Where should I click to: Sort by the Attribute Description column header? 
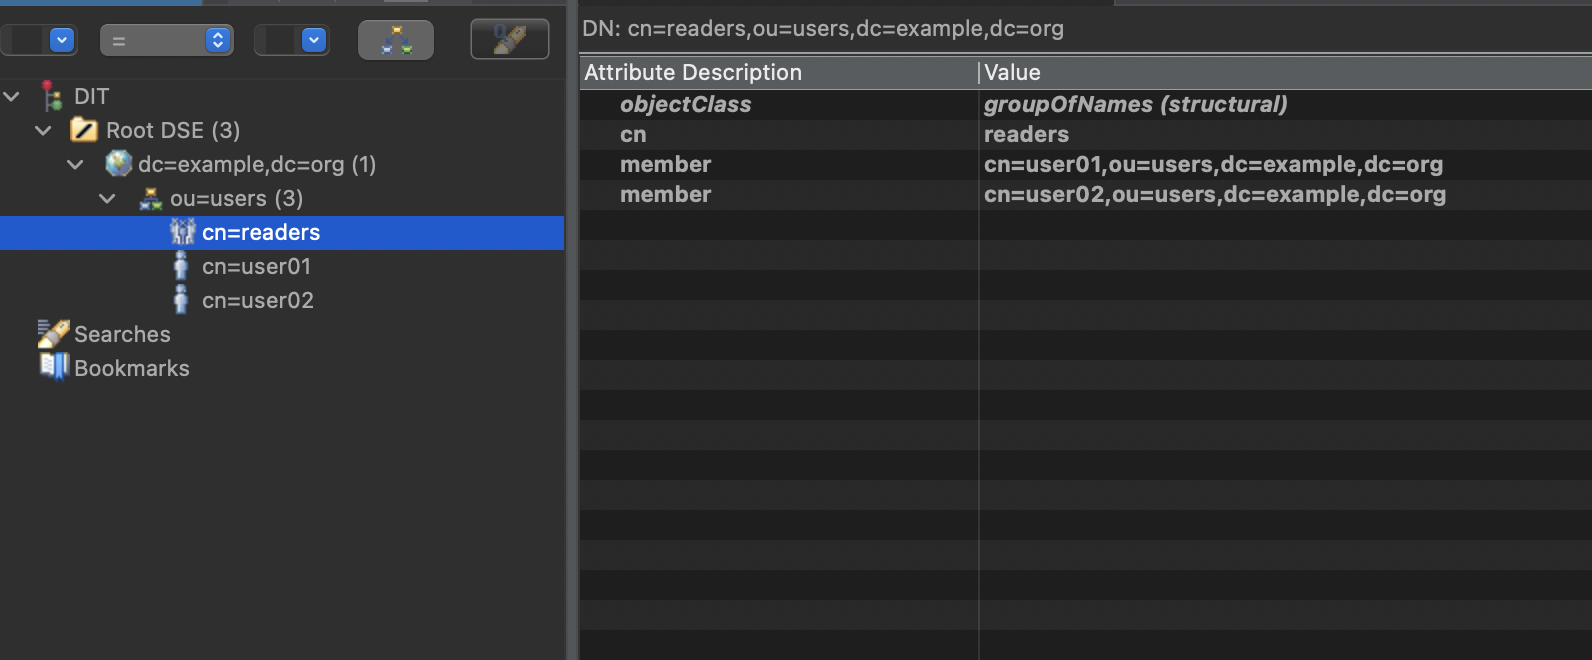click(778, 72)
